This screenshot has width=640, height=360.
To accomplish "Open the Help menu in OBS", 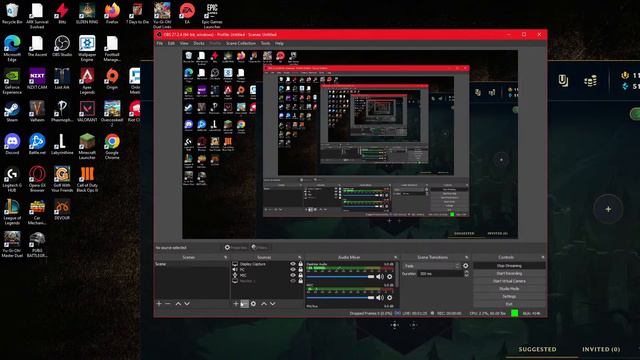I will click(279, 43).
